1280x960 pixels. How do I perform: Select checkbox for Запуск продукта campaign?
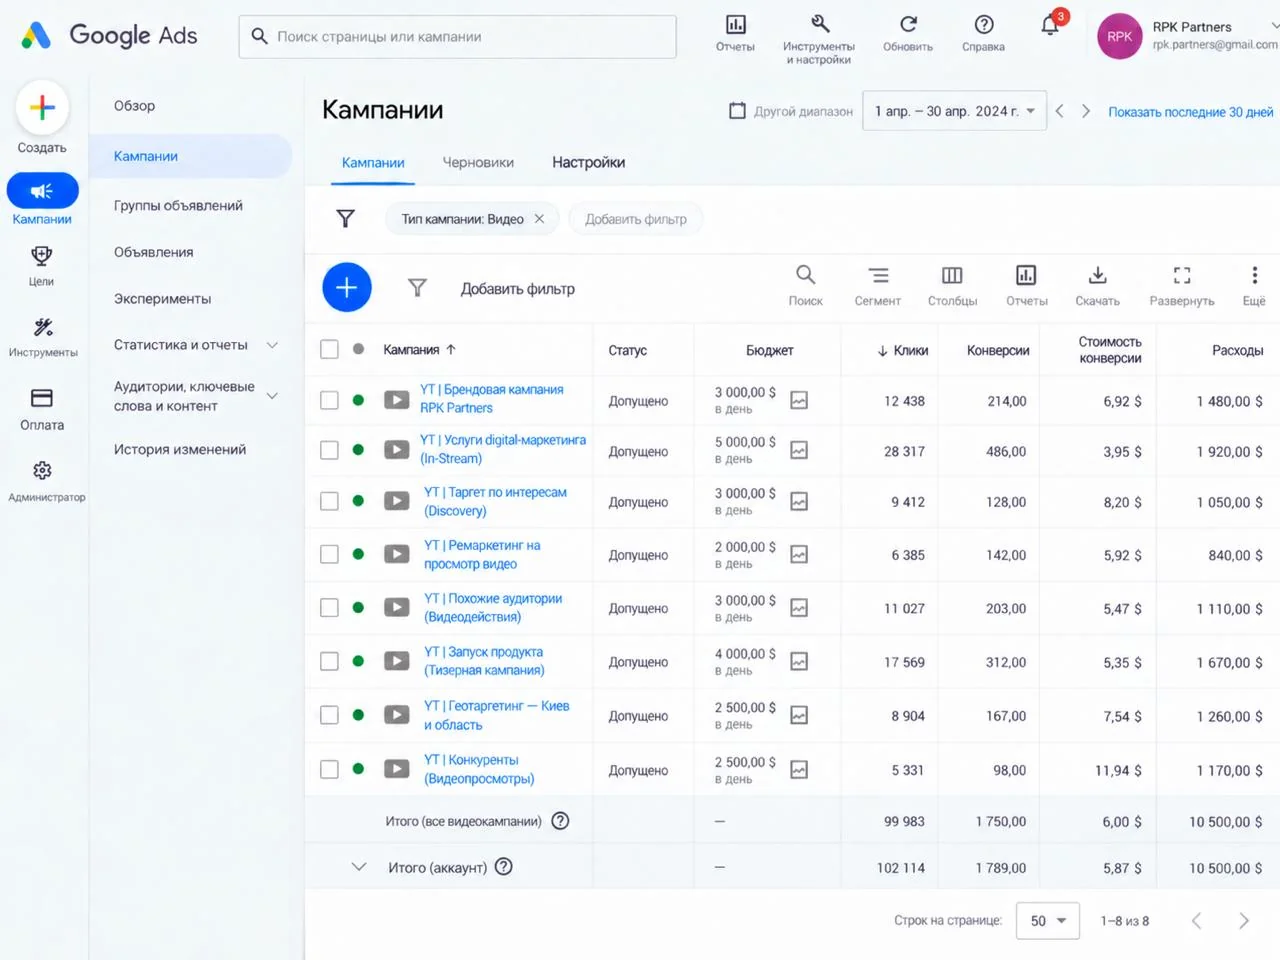click(x=329, y=661)
